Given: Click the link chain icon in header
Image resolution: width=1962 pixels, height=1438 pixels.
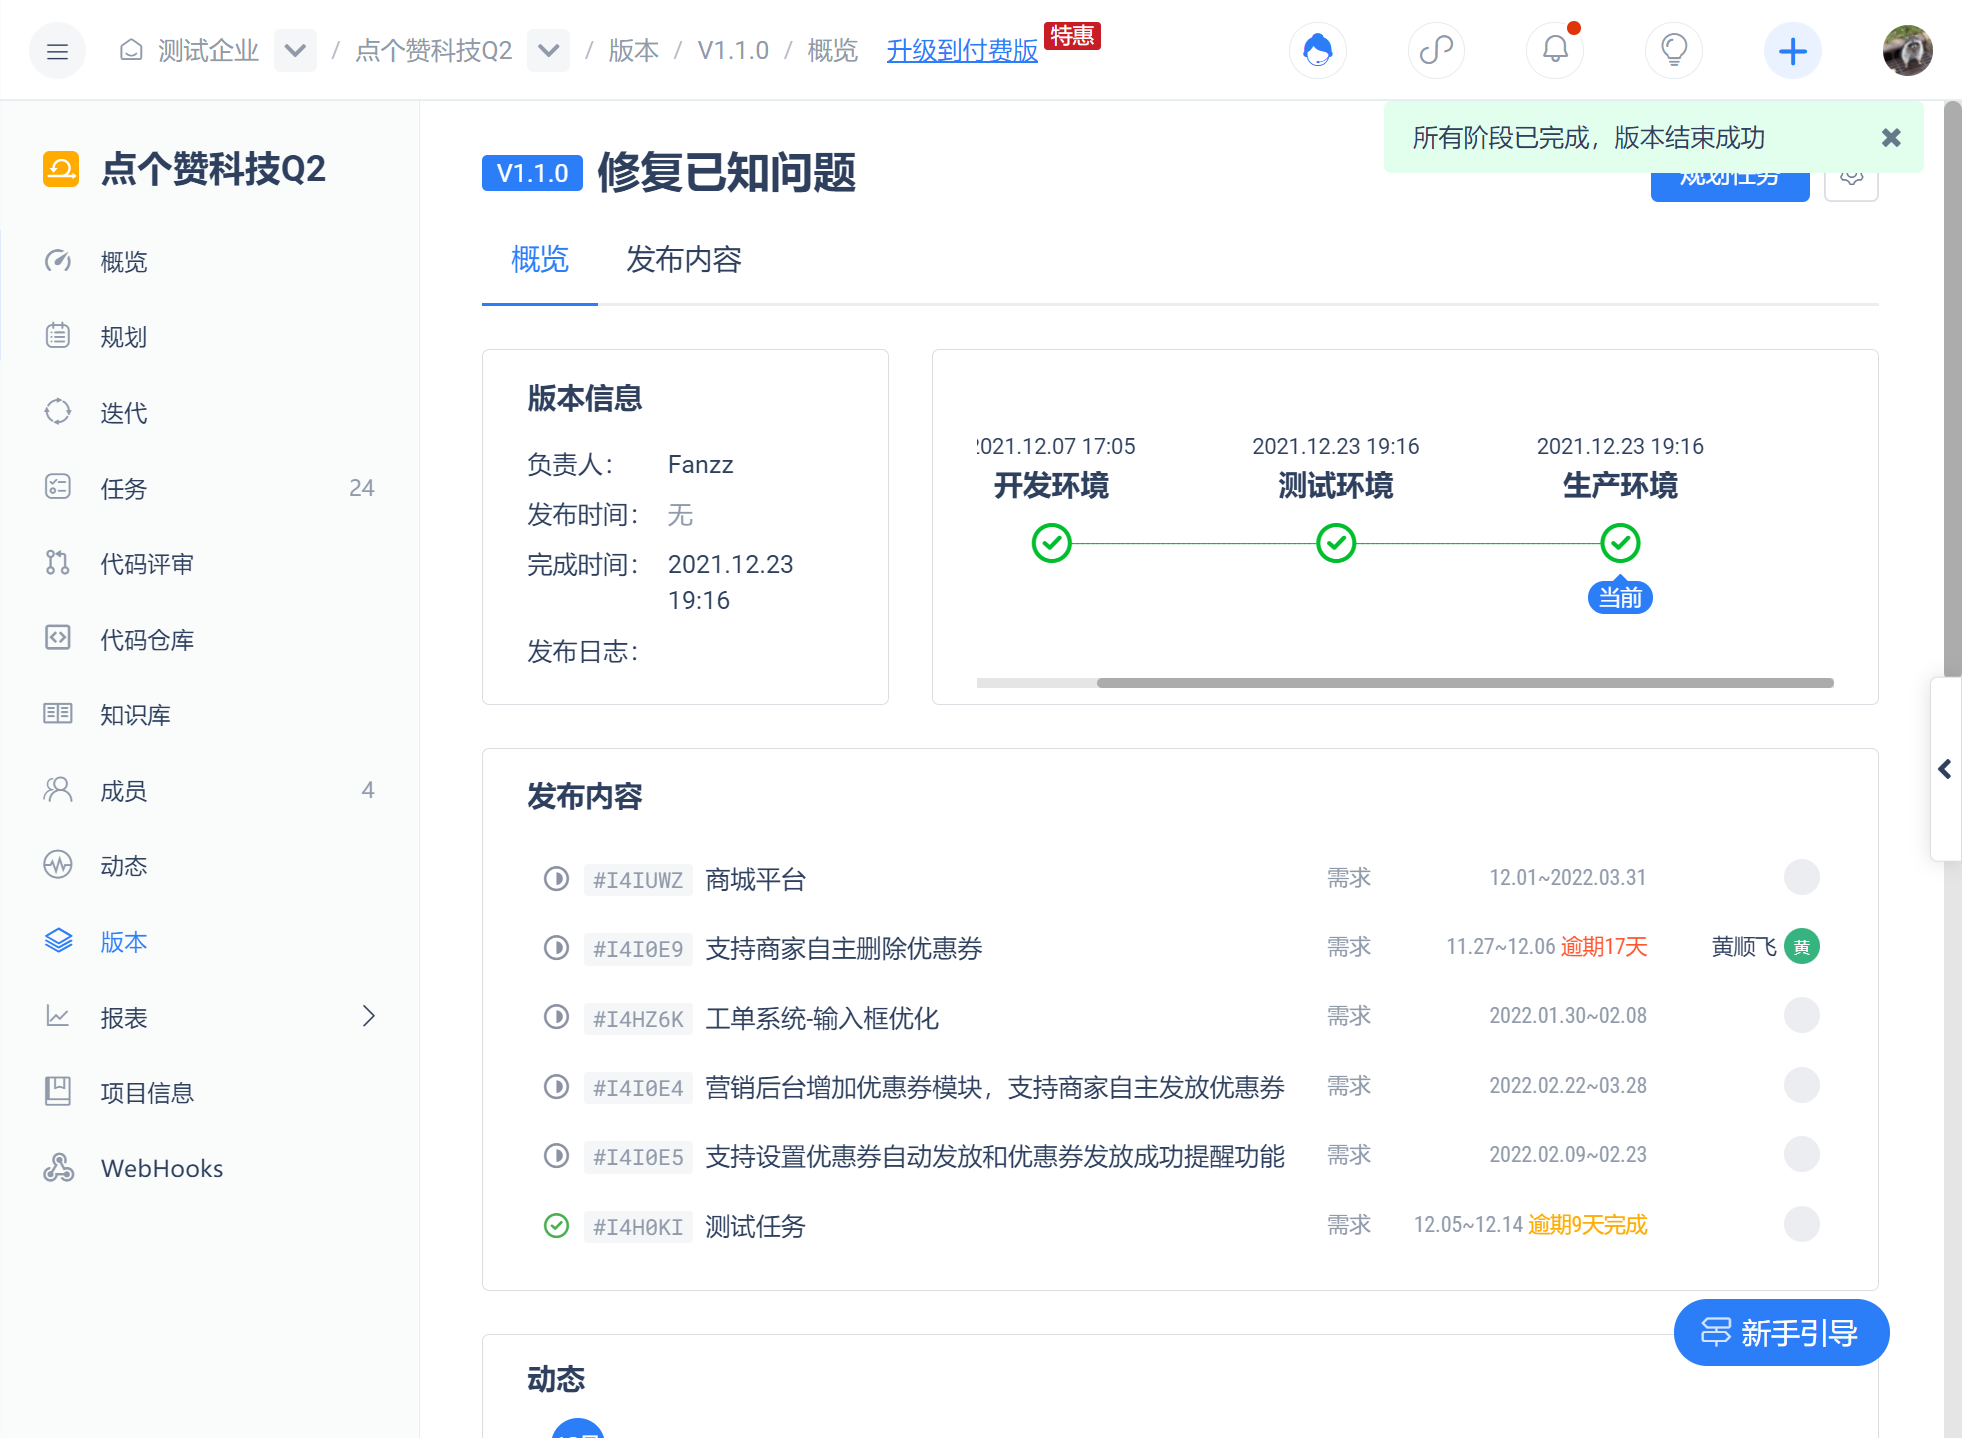Looking at the screenshot, I should pyautogui.click(x=1436, y=50).
